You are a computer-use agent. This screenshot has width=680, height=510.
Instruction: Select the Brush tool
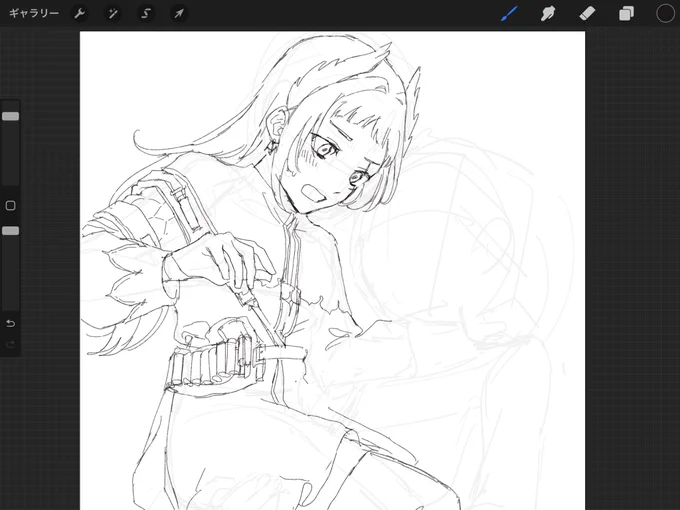pos(509,13)
